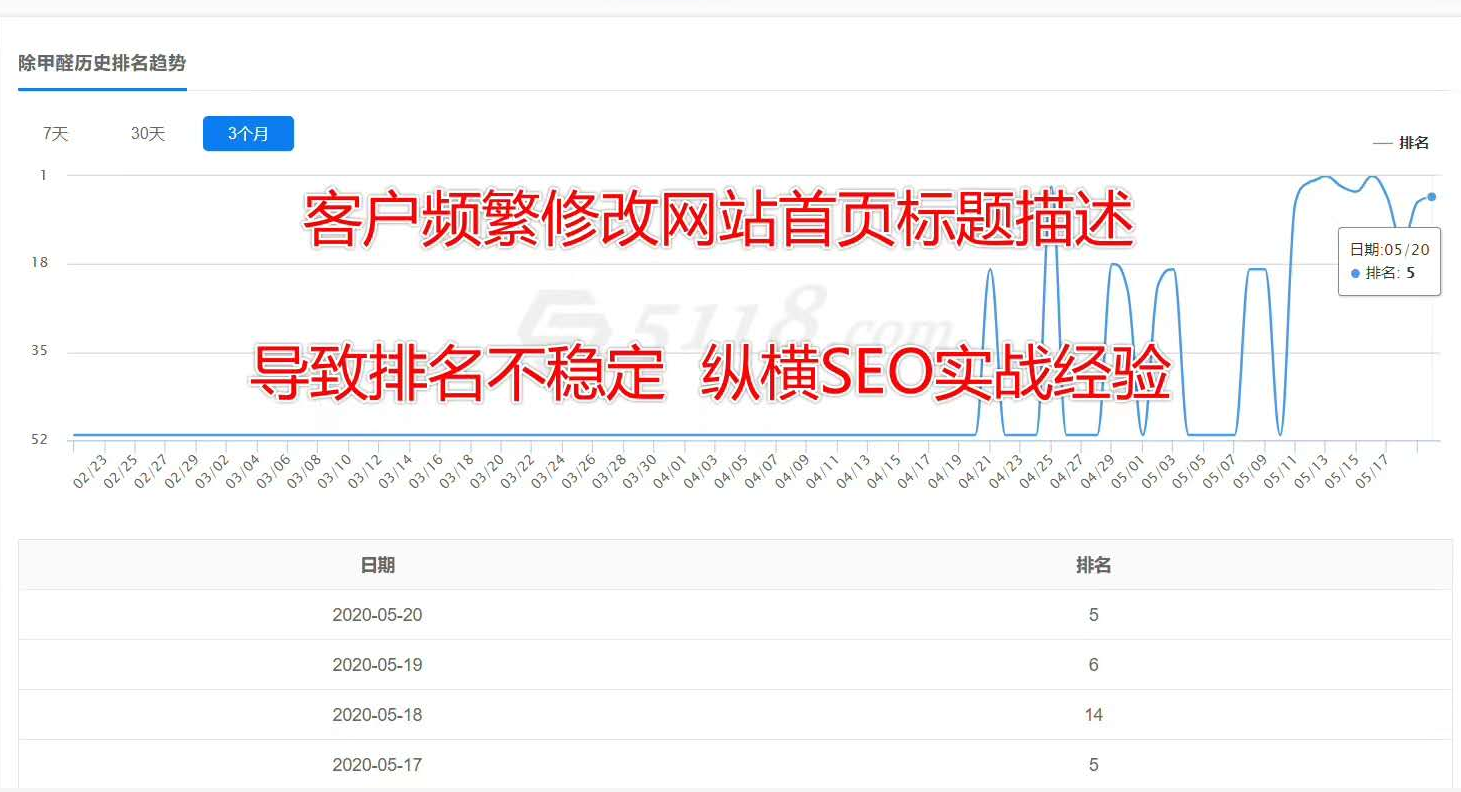1461x792 pixels.
Task: Click the 05/20 data point marker
Action: [1432, 197]
